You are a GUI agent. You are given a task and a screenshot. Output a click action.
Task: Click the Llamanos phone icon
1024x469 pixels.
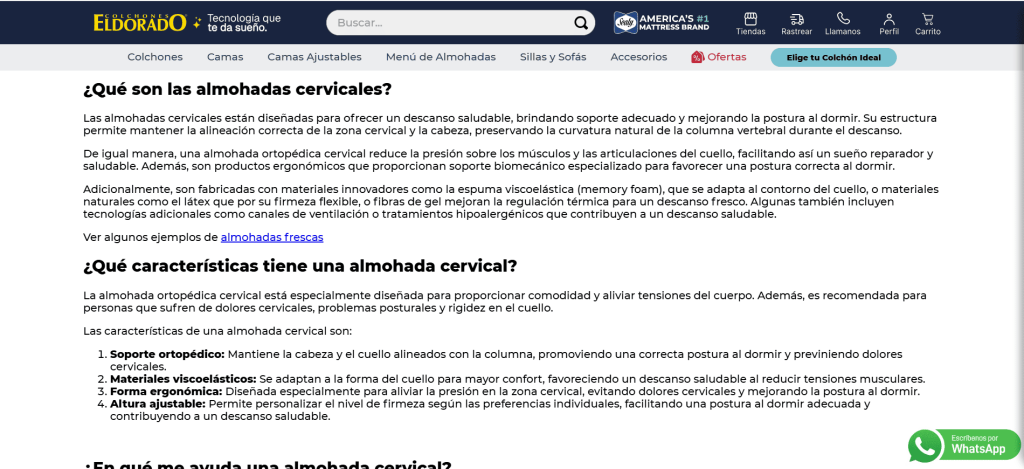[x=842, y=19]
